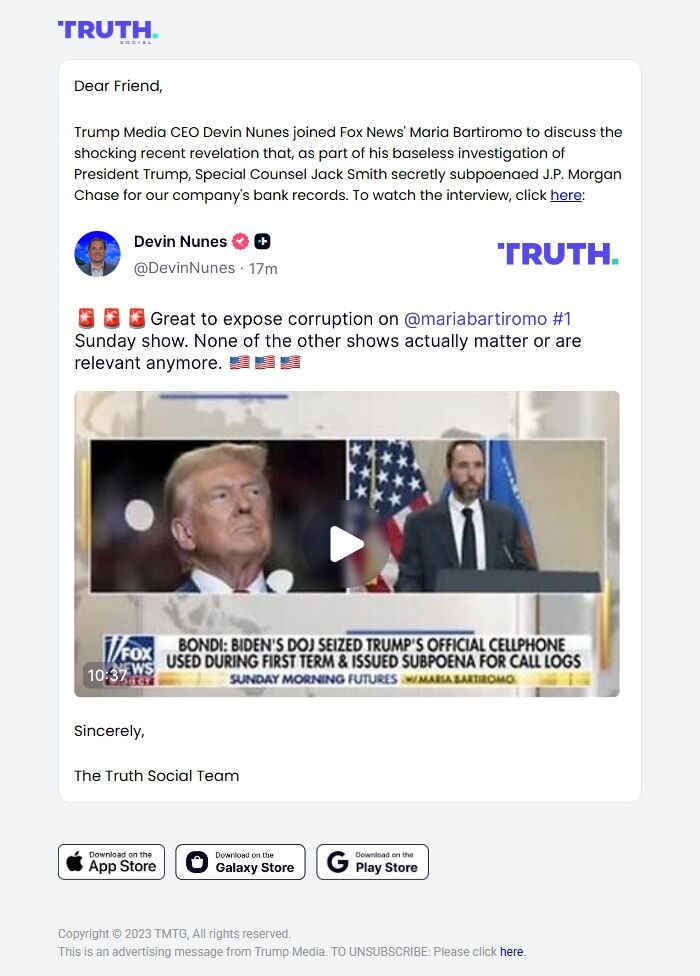Open the 'here' interview link
Screen dimensions: 700x976
point(566,195)
